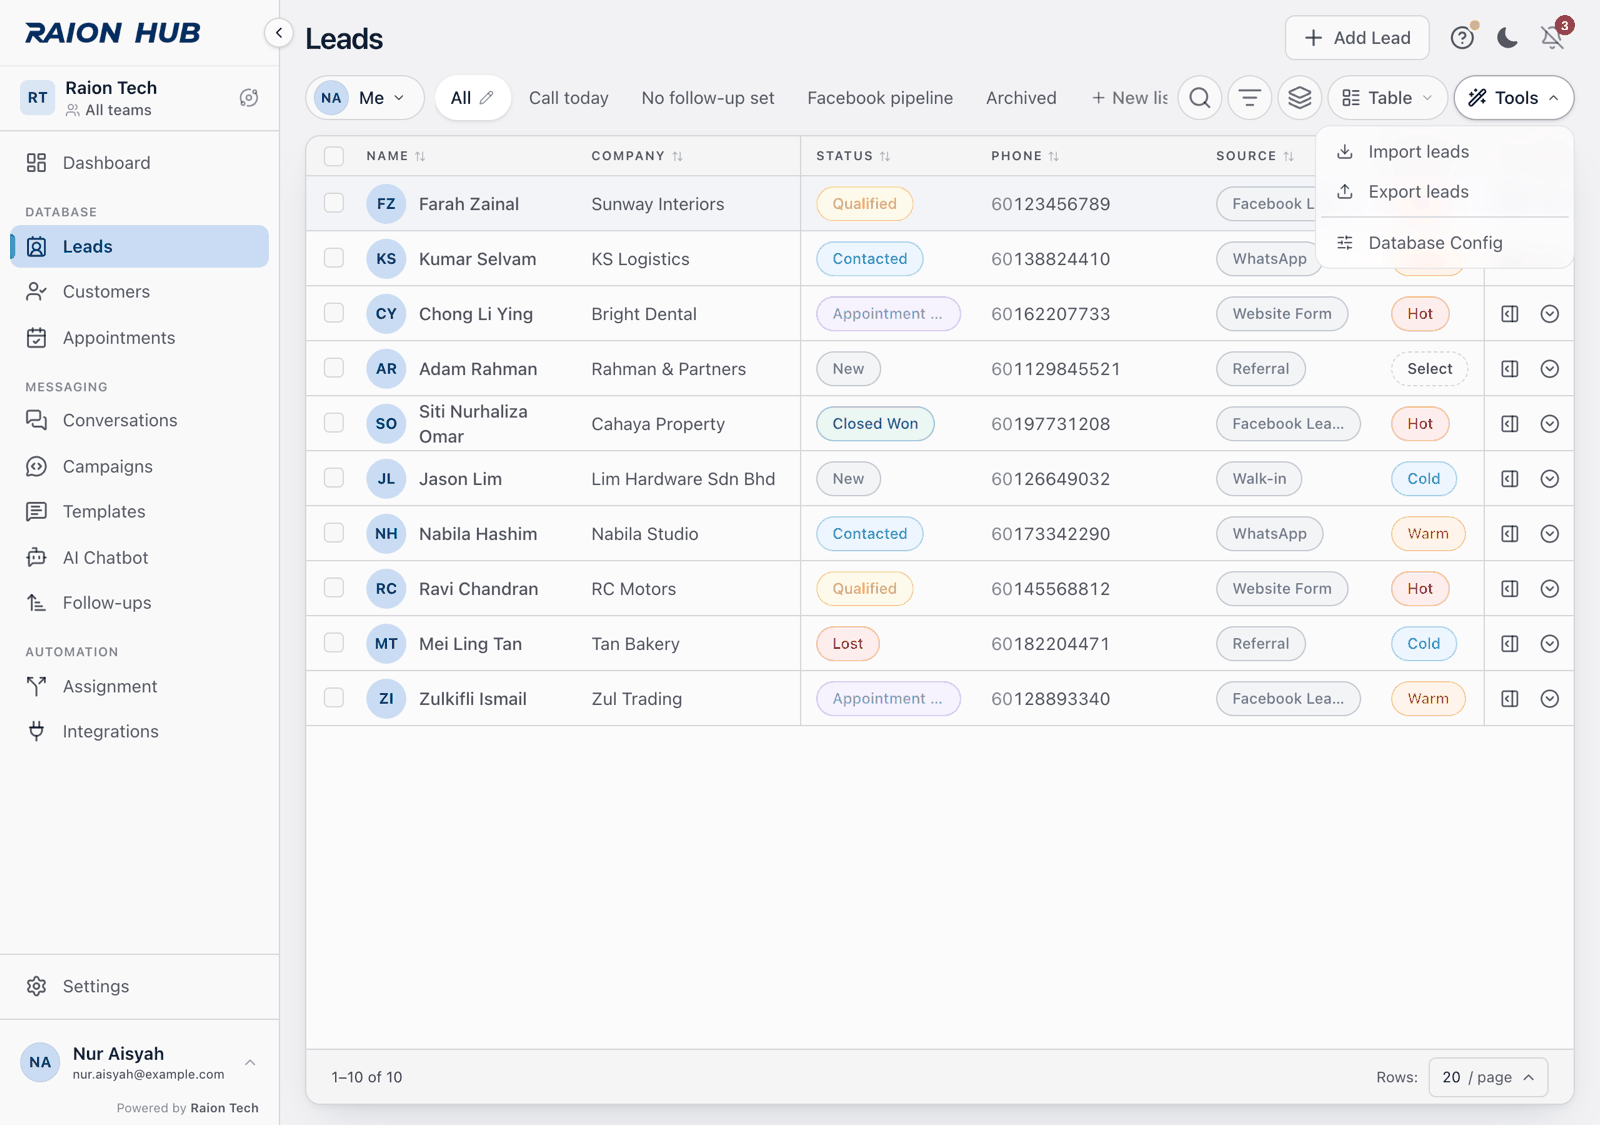1600x1125 pixels.
Task: Toggle dark mode moon icon
Action: point(1507,38)
